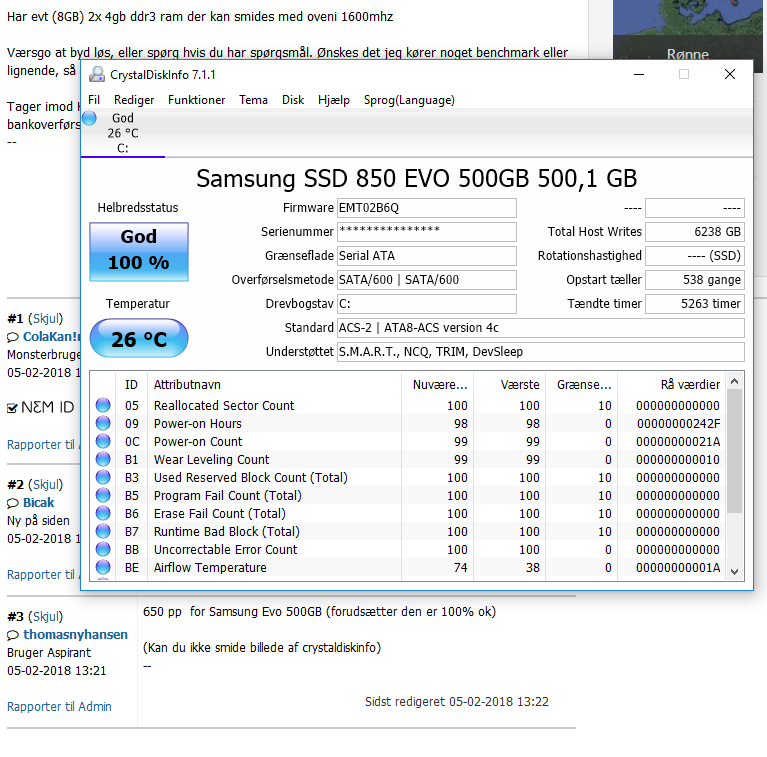Click the SMART list scrollbar thumb
The height and width of the screenshot is (757, 767).
pos(734,451)
